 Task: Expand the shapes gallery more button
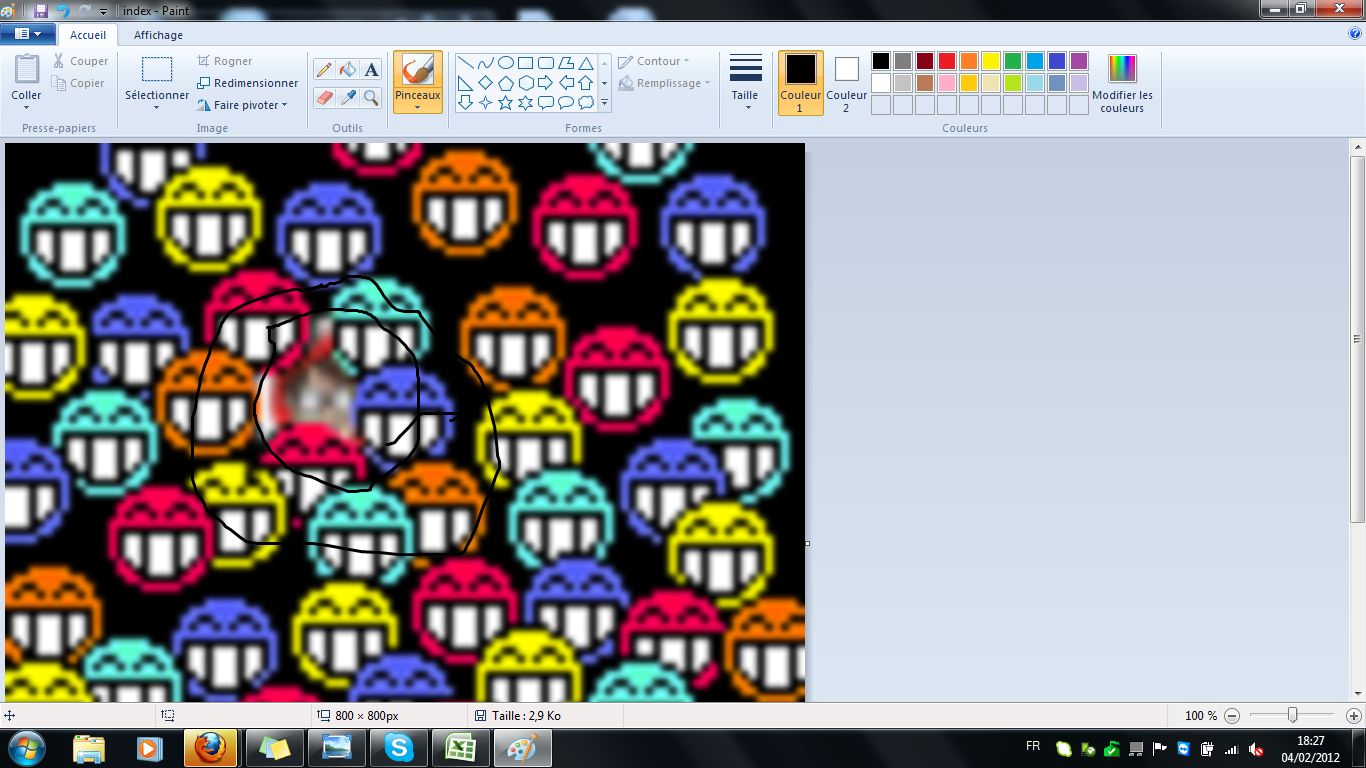(605, 102)
